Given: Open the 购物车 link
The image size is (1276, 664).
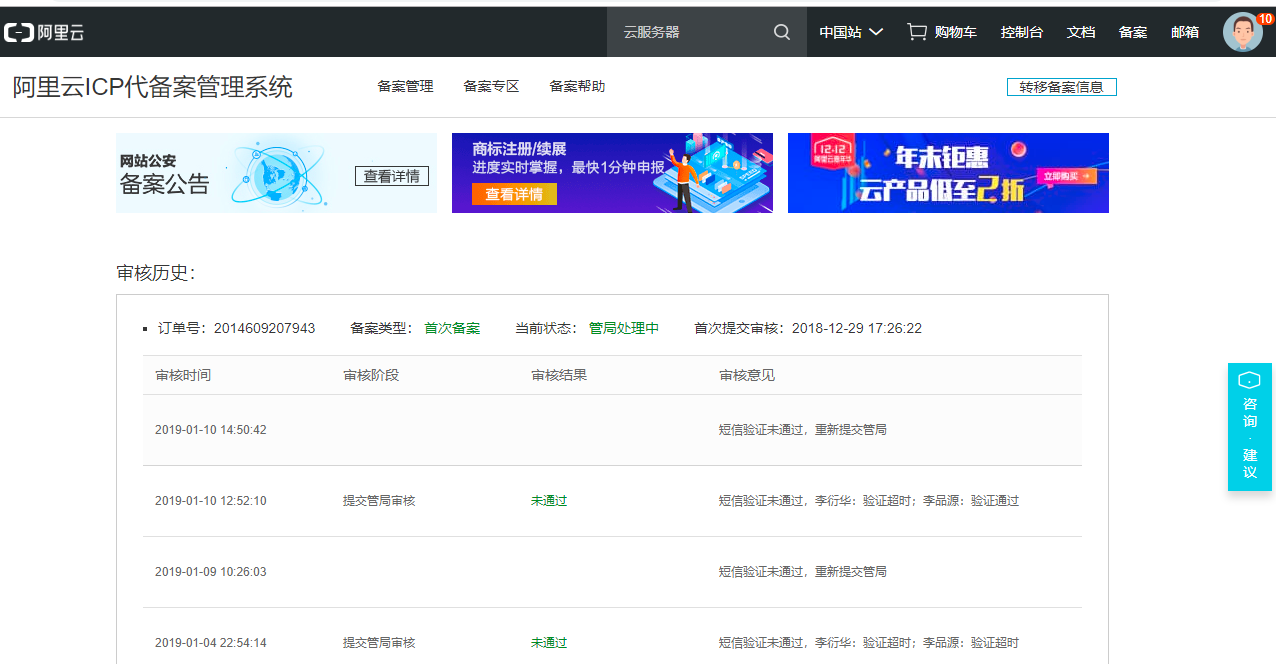Looking at the screenshot, I should coord(956,32).
